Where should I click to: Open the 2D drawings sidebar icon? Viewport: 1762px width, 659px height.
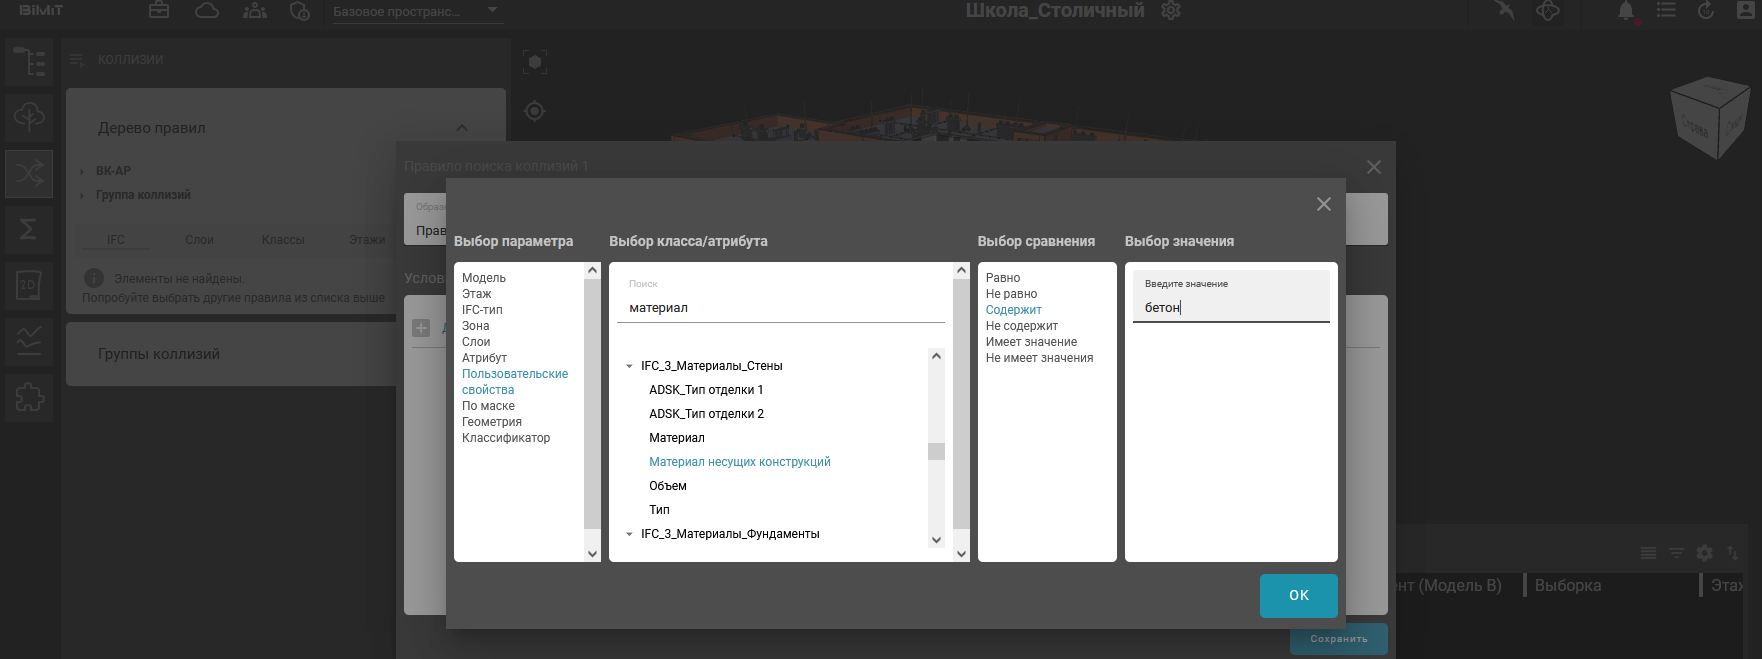[29, 286]
